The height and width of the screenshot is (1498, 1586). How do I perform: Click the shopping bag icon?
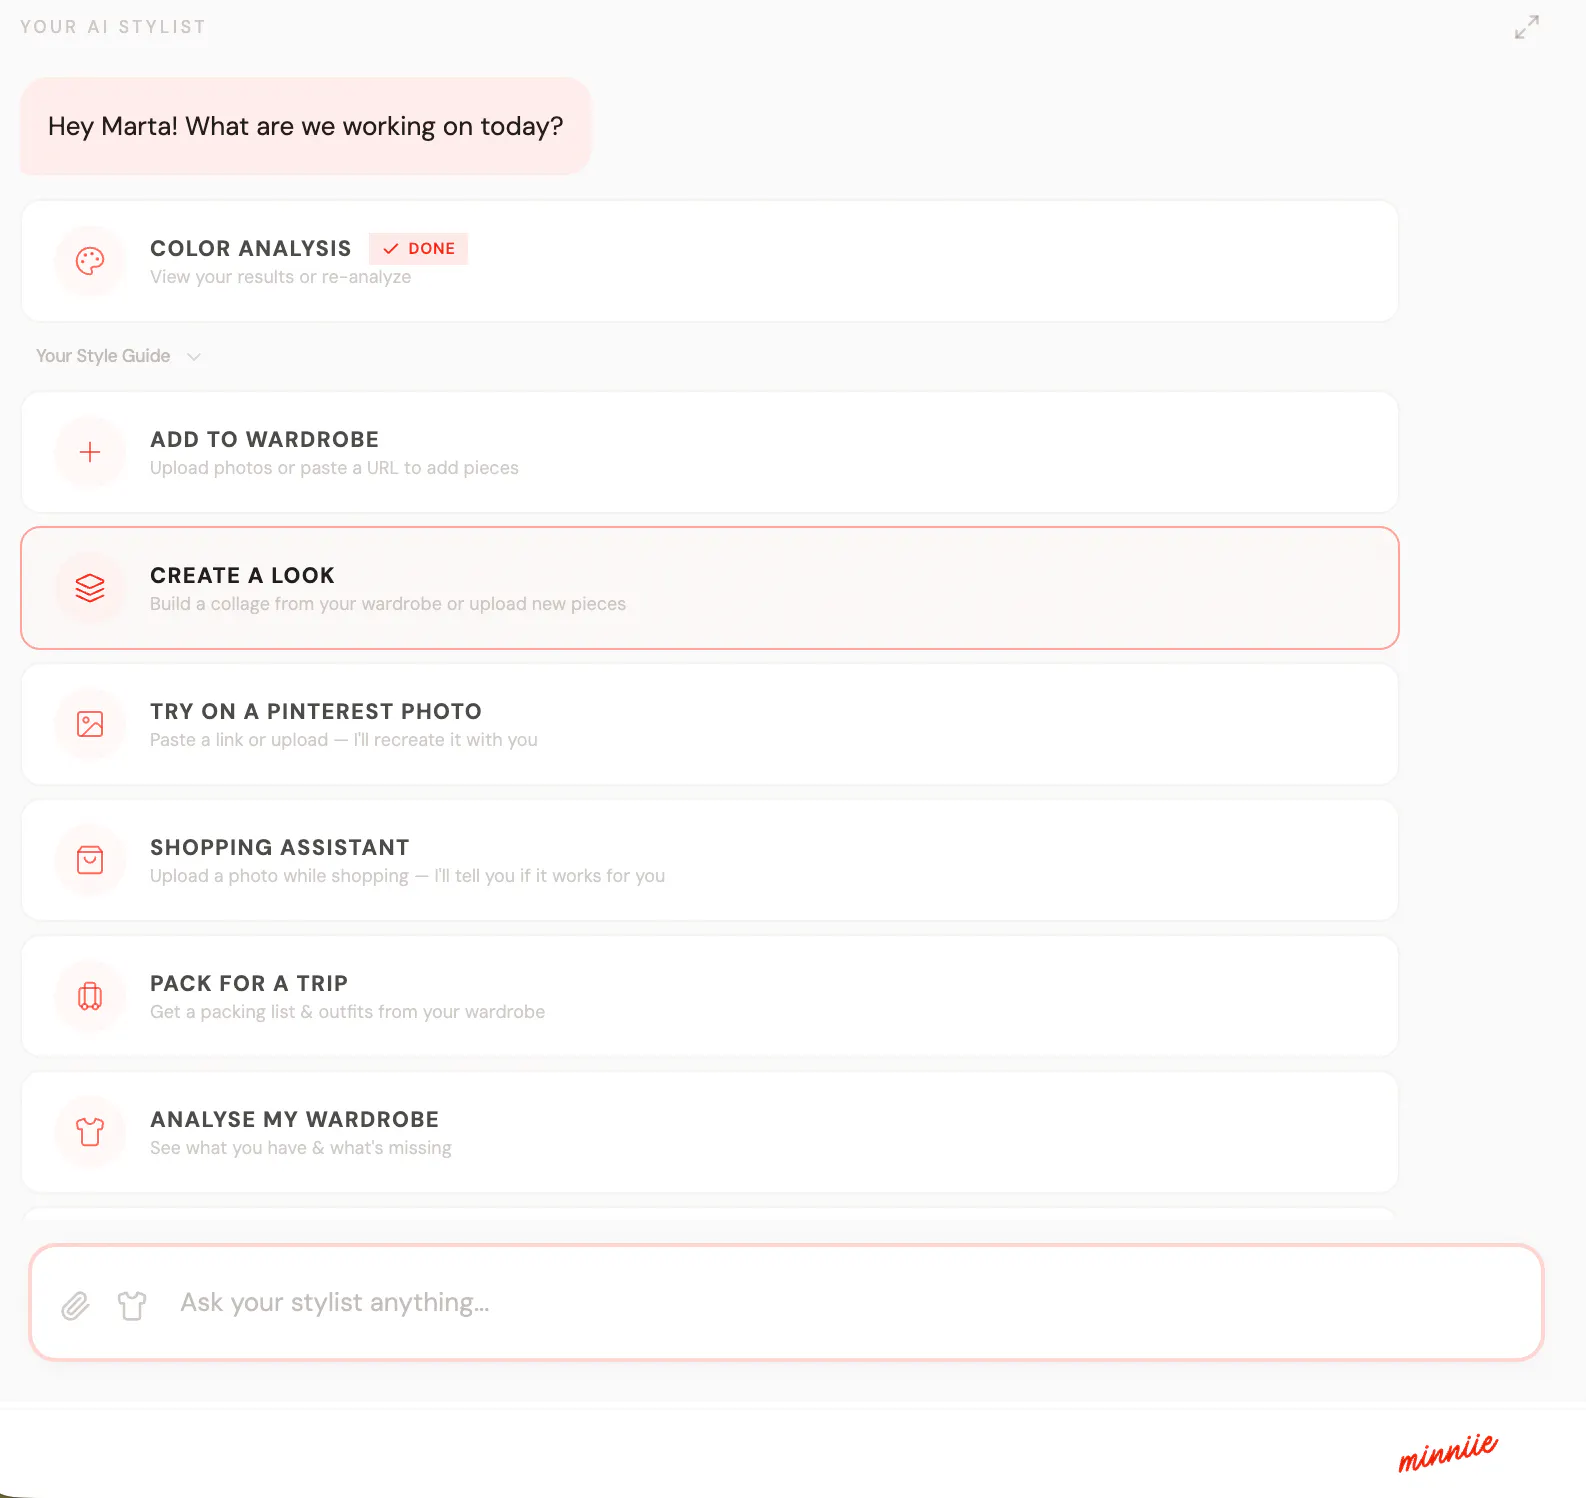(90, 860)
